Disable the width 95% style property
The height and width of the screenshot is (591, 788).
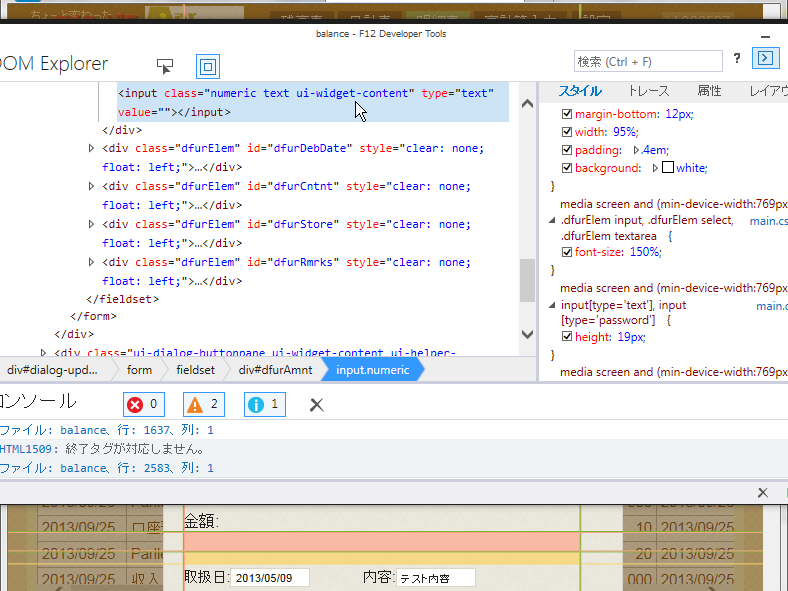pos(568,132)
